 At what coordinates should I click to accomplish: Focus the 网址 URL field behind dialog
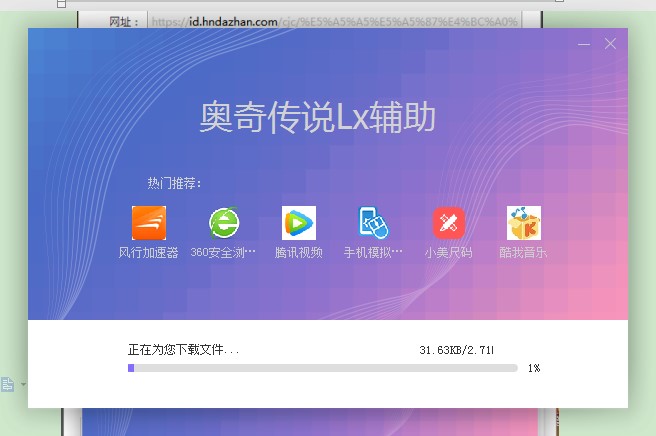coord(334,21)
